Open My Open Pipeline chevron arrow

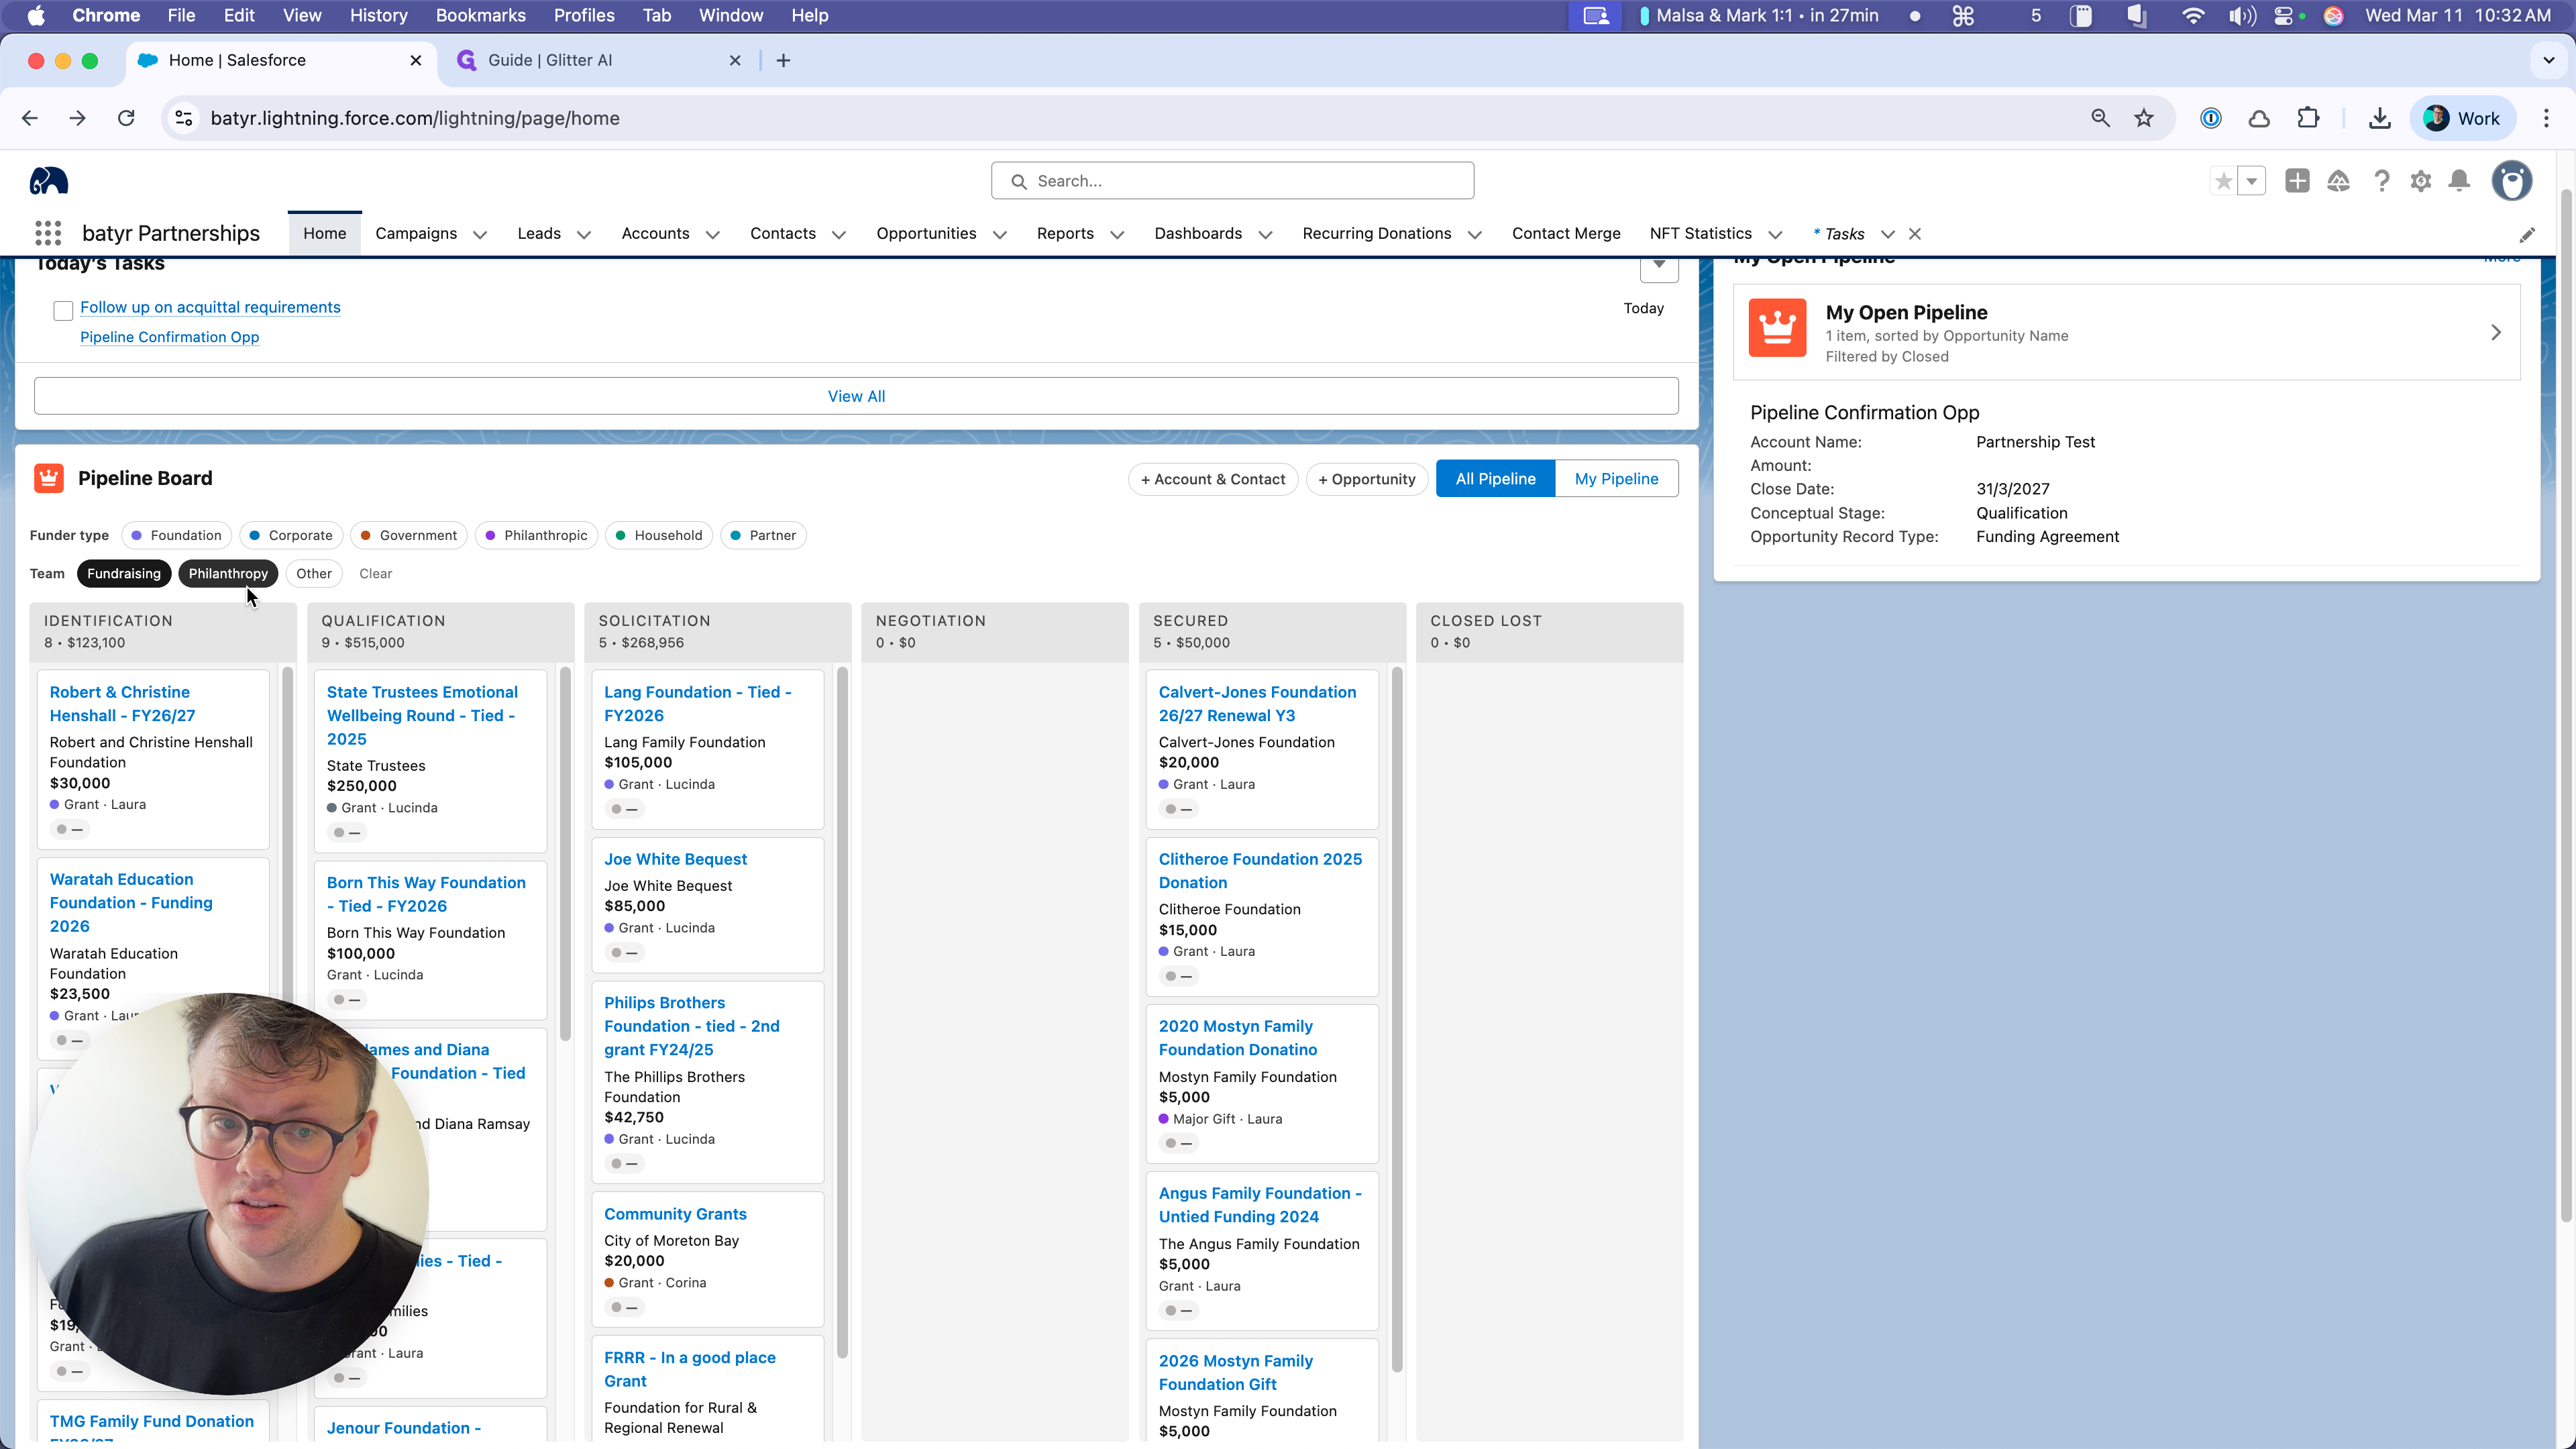[2496, 332]
